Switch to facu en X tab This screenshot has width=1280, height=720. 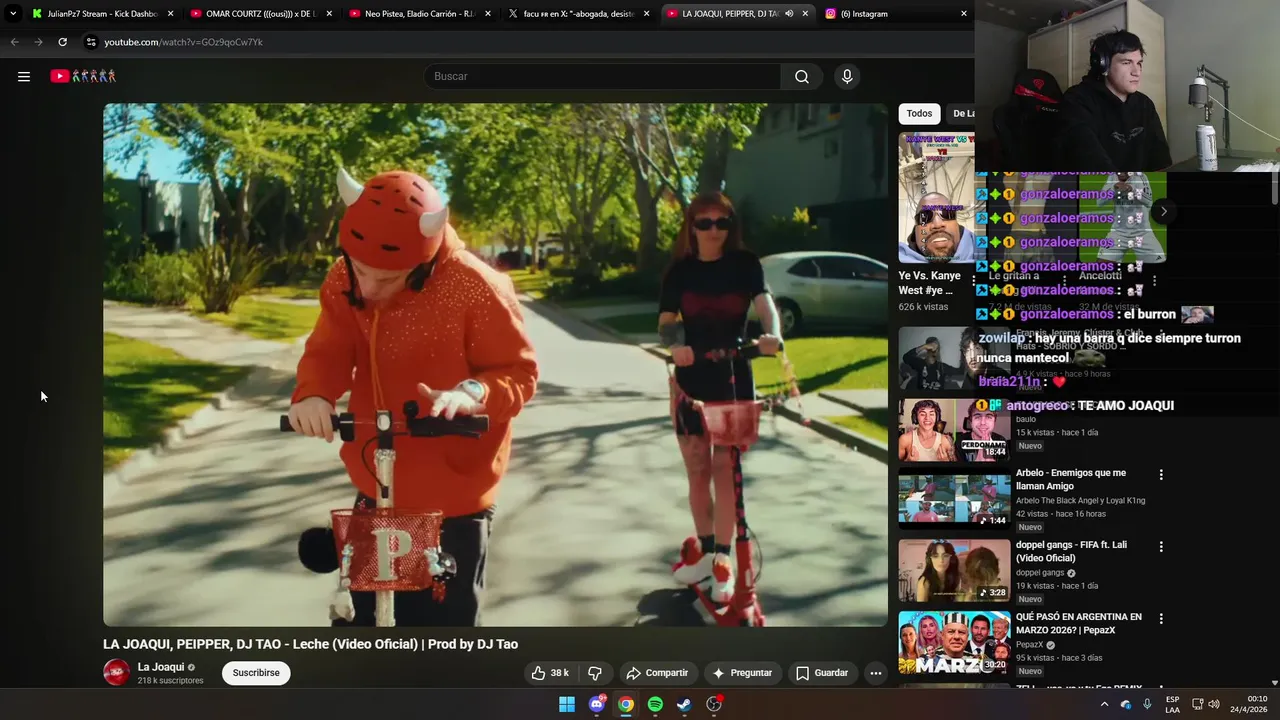click(x=579, y=14)
